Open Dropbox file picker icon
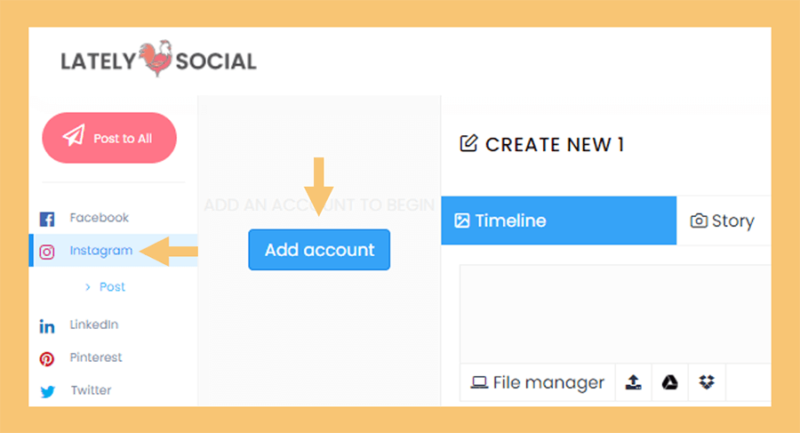Image resolution: width=800 pixels, height=433 pixels. (707, 382)
